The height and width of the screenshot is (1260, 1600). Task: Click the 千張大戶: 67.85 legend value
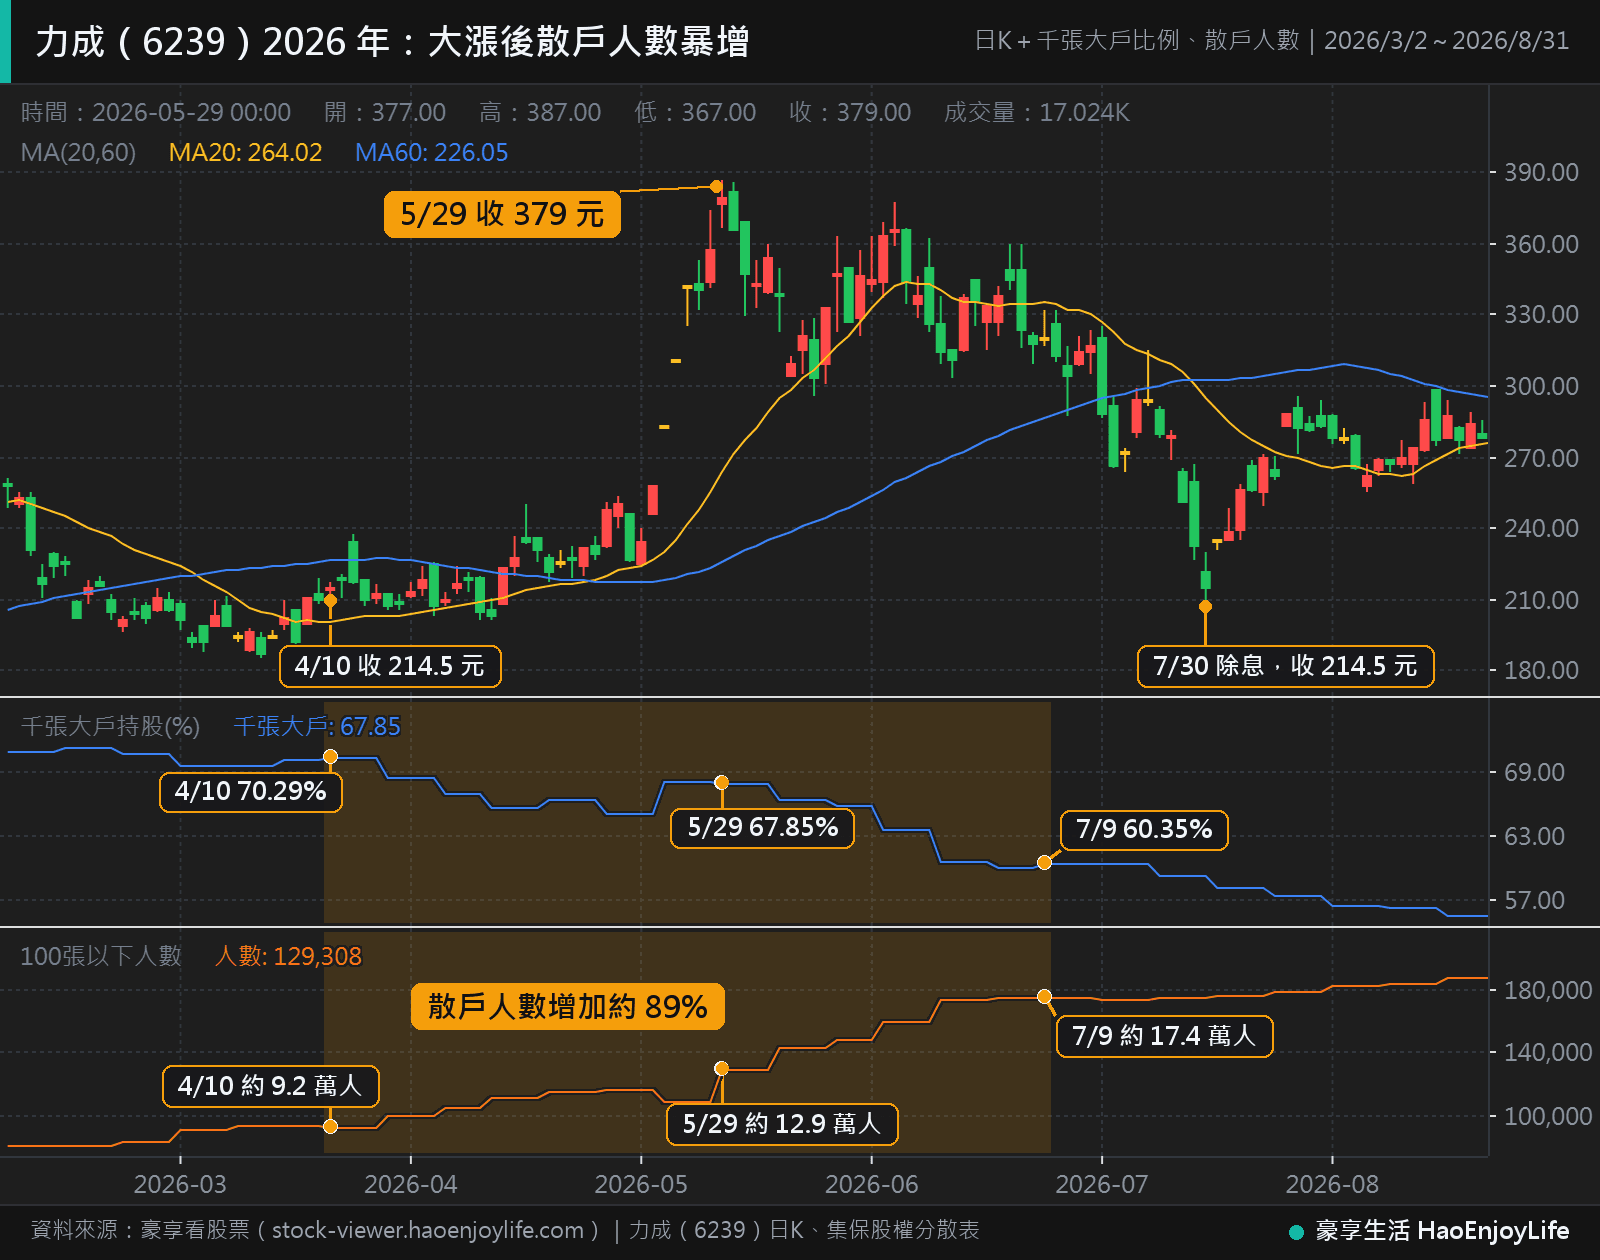coord(316,726)
